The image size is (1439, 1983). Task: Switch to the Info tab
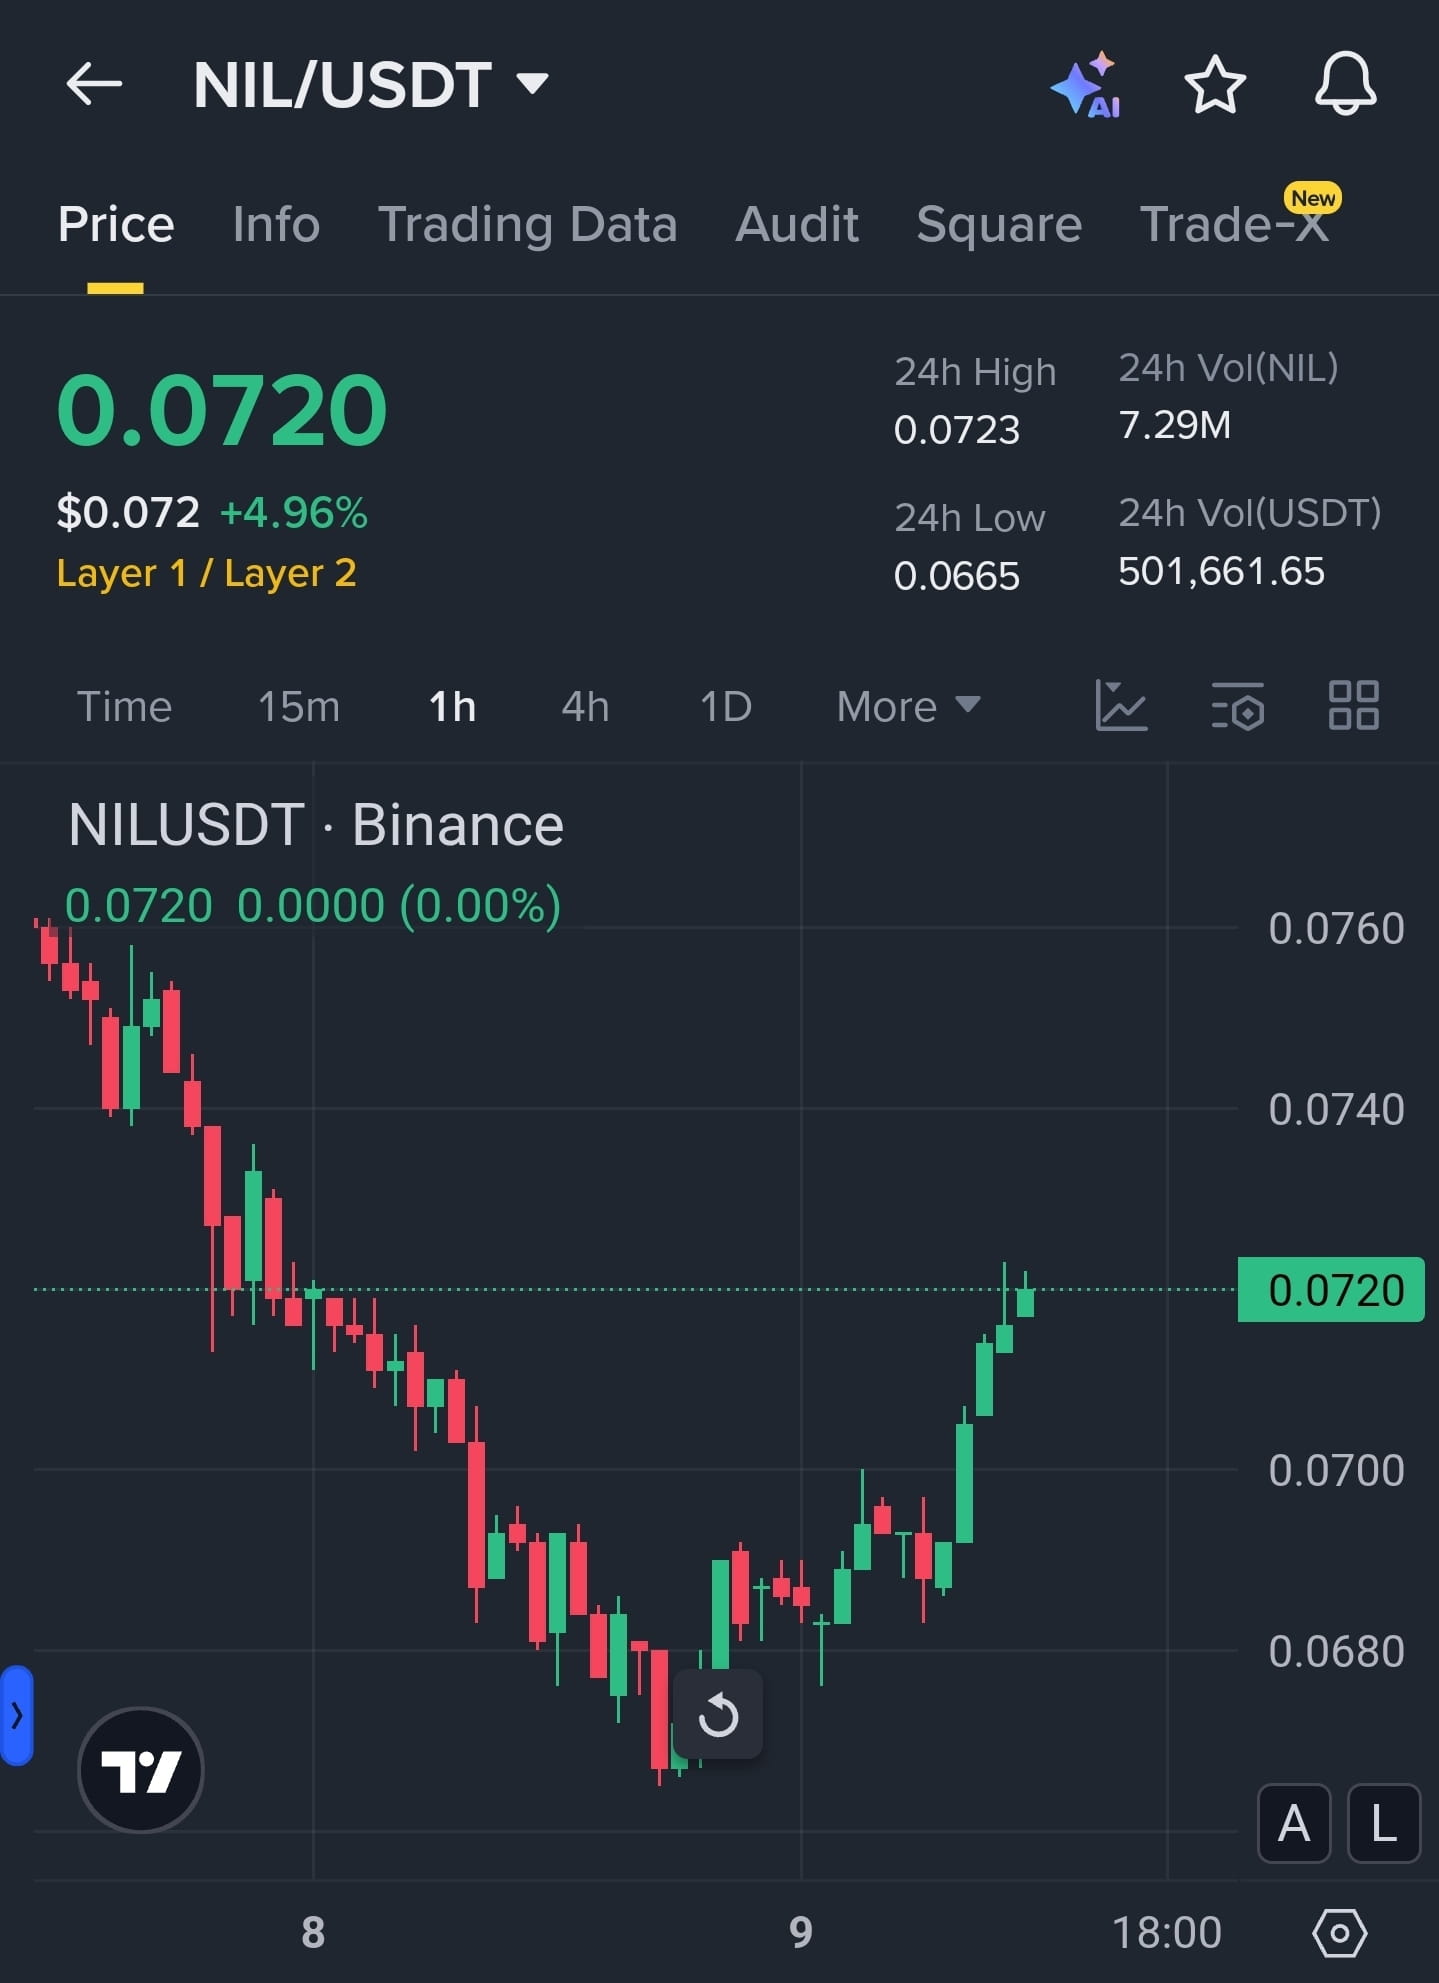click(276, 224)
